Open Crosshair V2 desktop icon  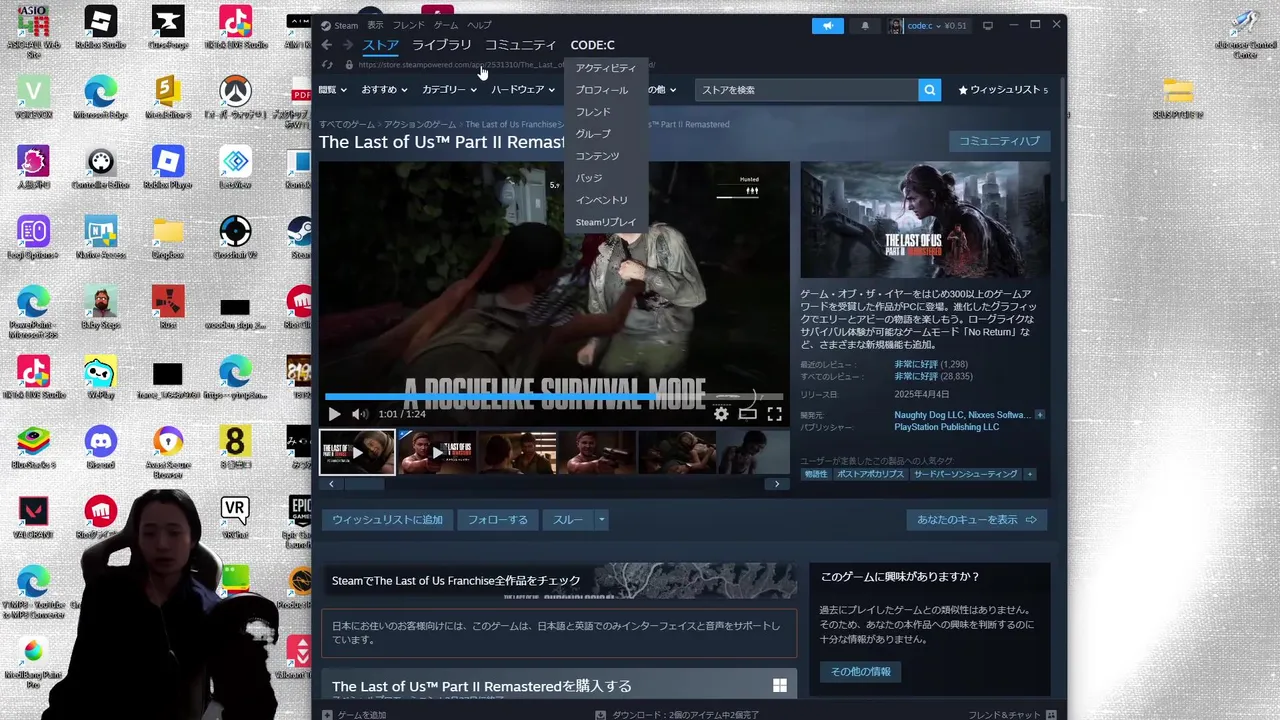[235, 237]
